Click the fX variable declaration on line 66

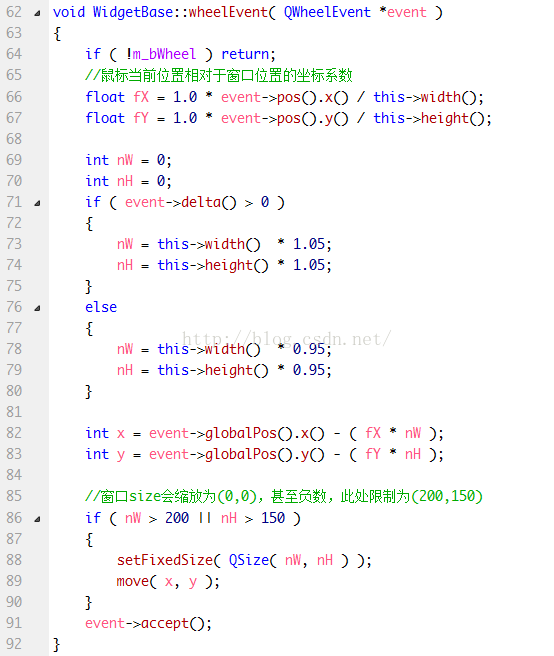pyautogui.click(x=141, y=97)
